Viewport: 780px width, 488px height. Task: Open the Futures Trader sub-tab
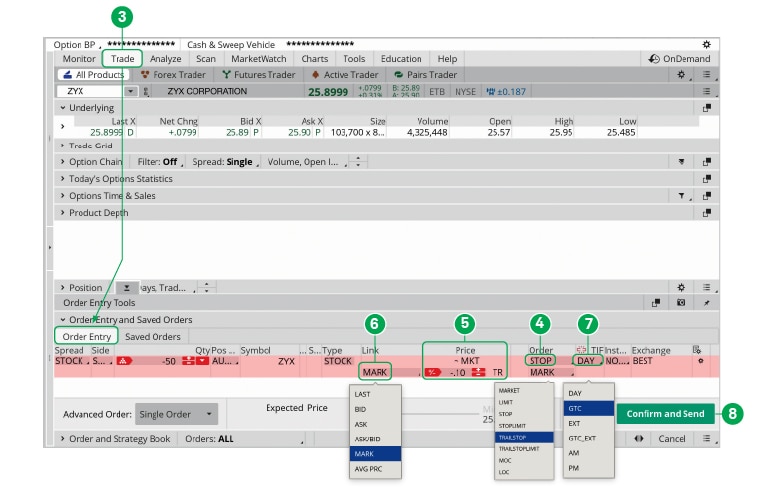point(259,75)
